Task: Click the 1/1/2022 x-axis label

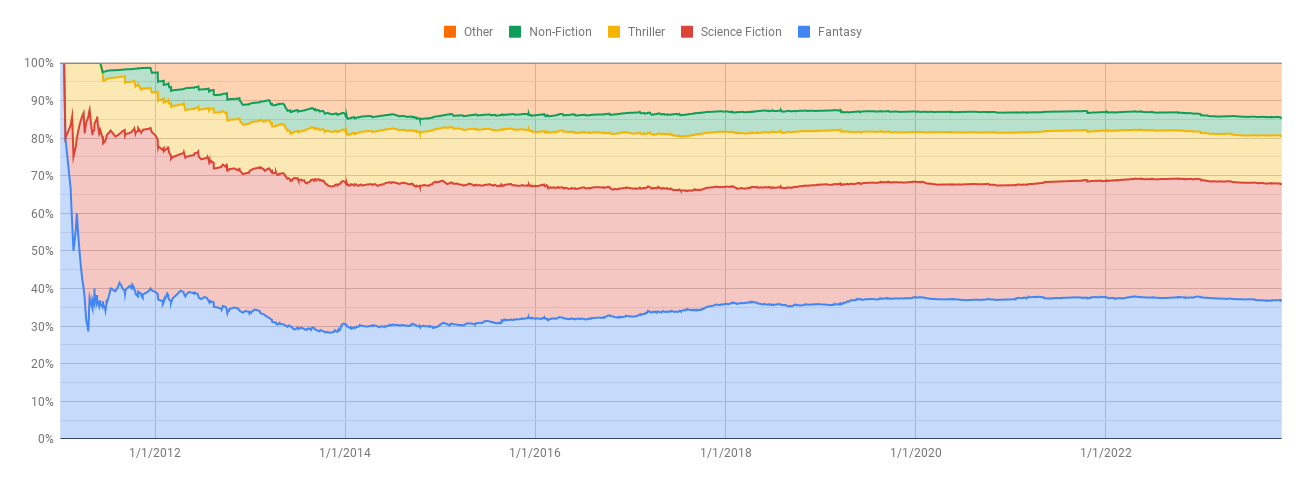Action: pos(1105,453)
